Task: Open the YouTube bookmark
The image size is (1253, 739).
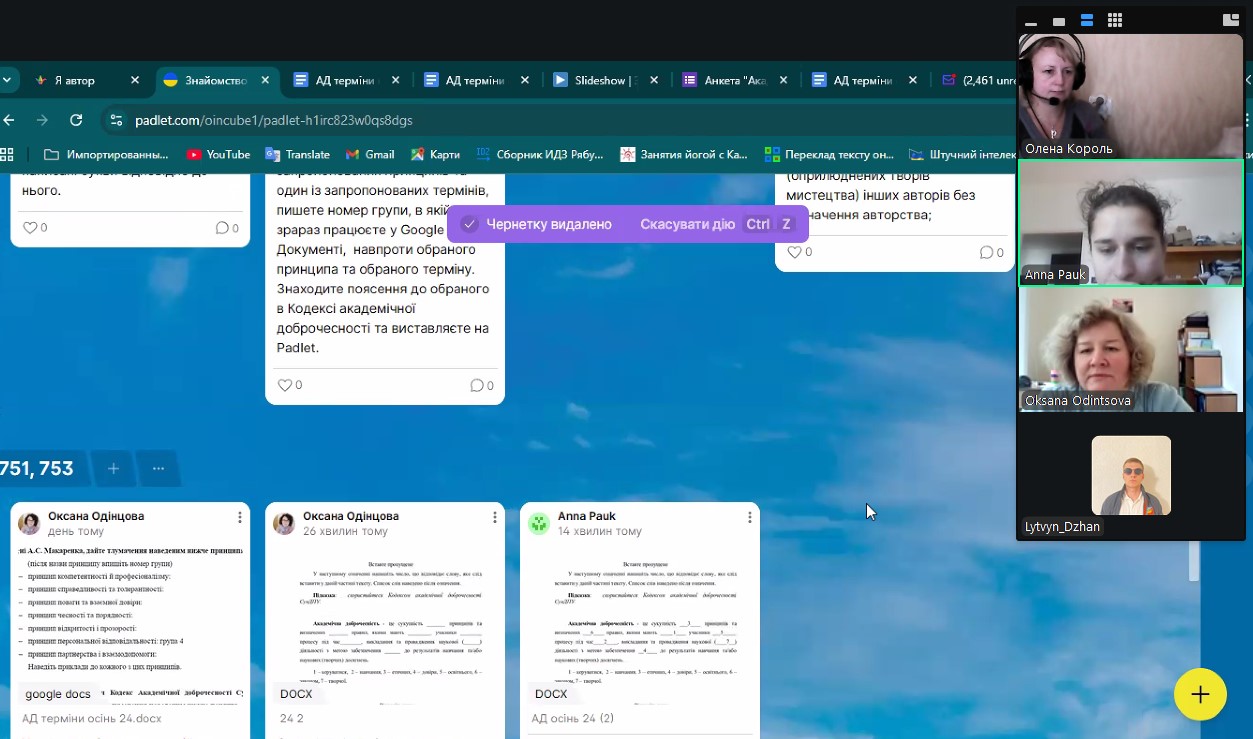Action: point(218,154)
